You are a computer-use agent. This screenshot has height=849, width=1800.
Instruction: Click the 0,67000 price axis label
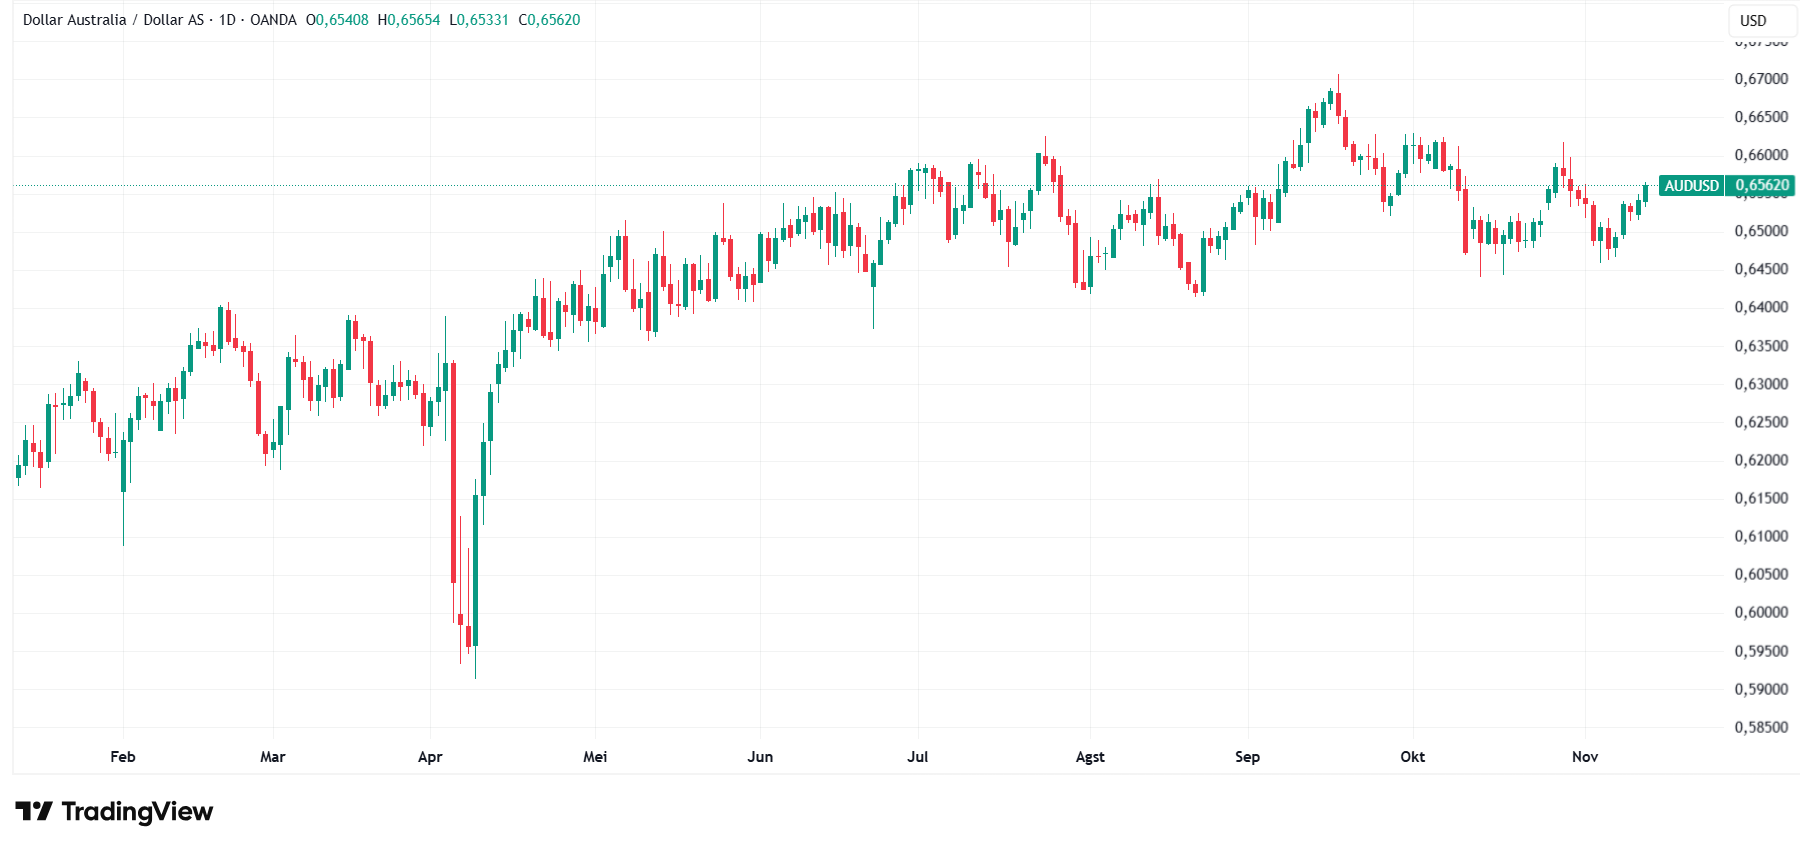click(x=1761, y=79)
